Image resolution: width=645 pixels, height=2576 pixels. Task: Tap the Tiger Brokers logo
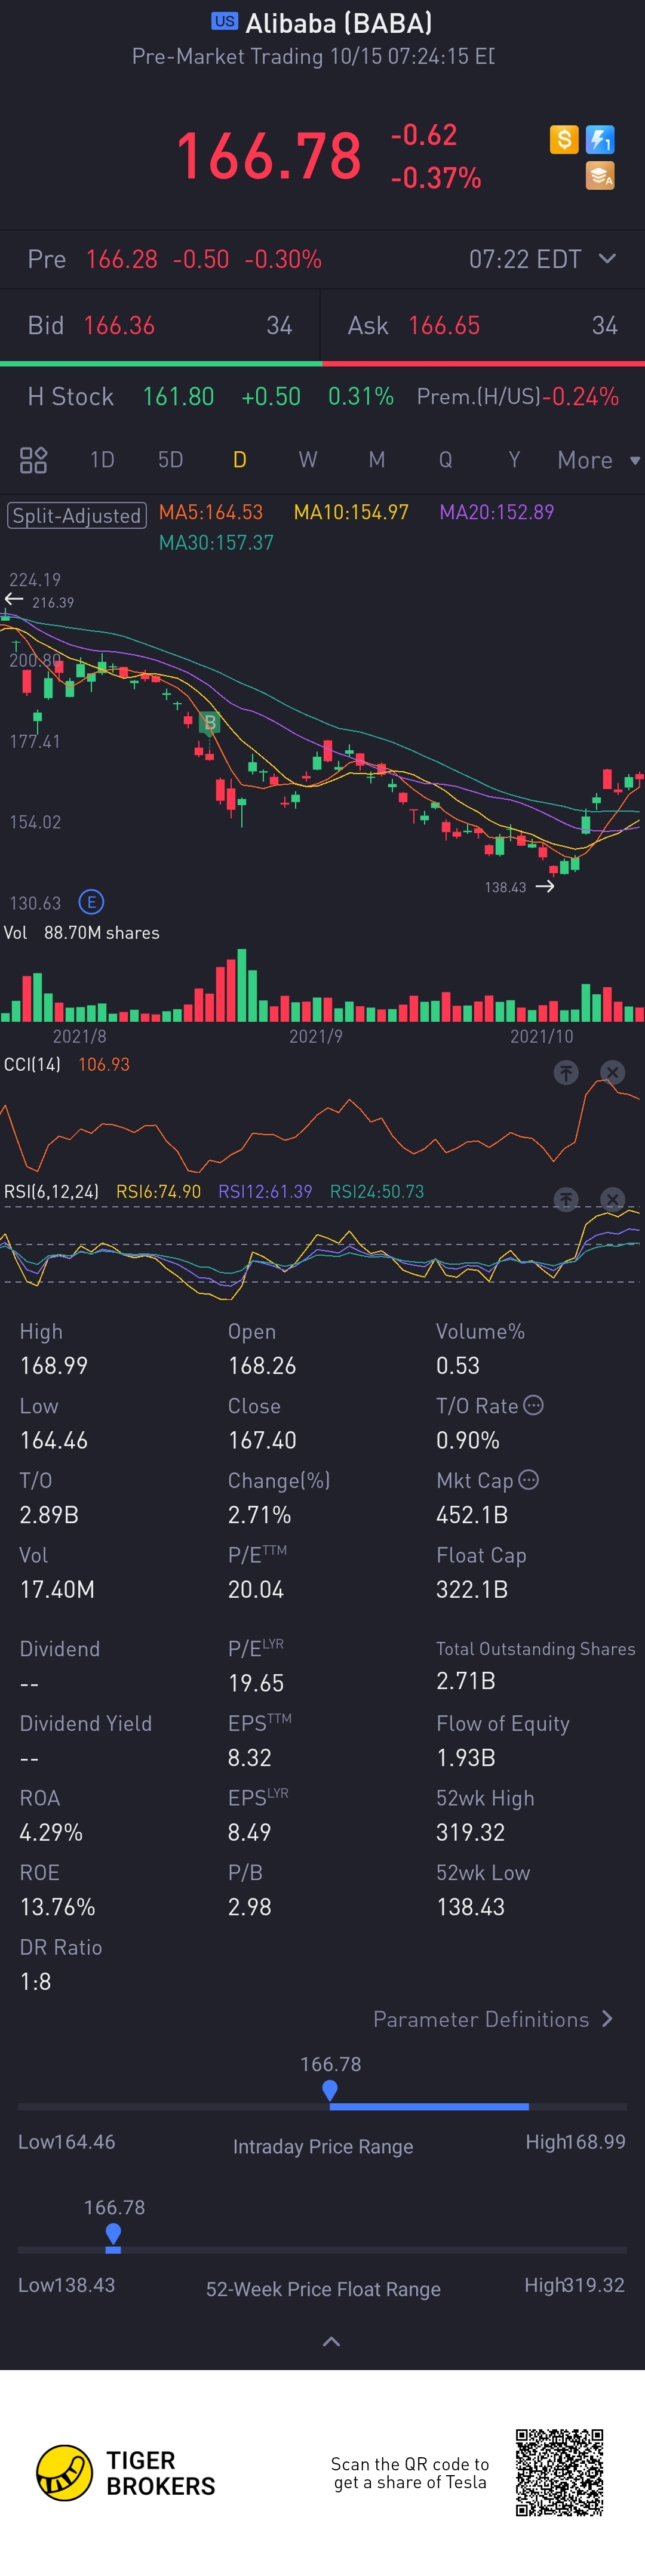(126, 2473)
